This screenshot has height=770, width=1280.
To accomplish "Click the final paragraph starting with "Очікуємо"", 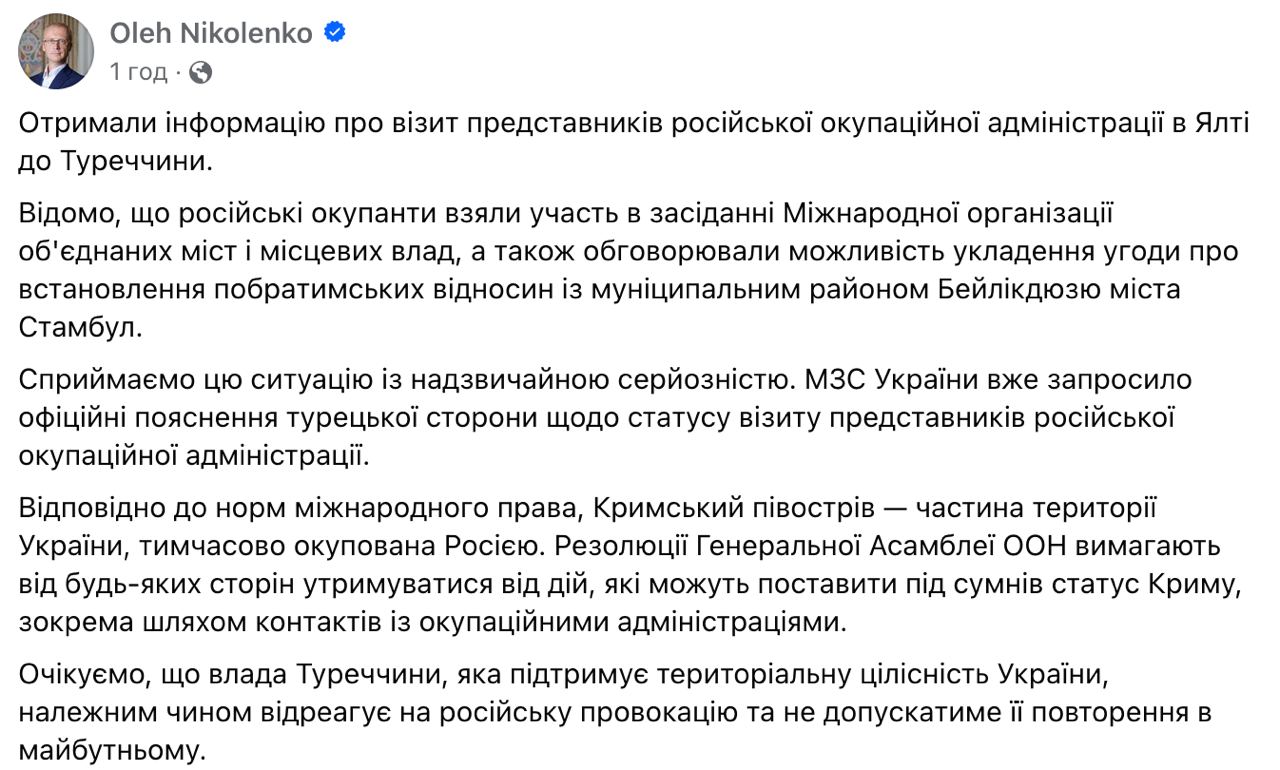I will click(615, 712).
